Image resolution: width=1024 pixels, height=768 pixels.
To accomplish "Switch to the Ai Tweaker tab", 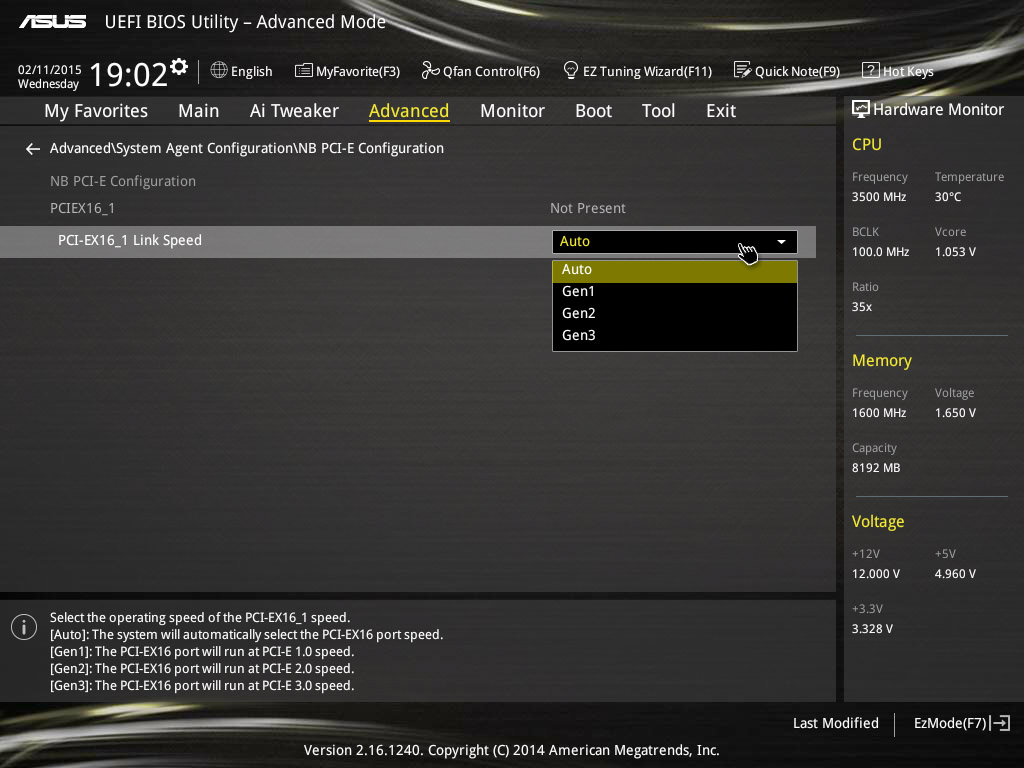I will click(x=294, y=111).
